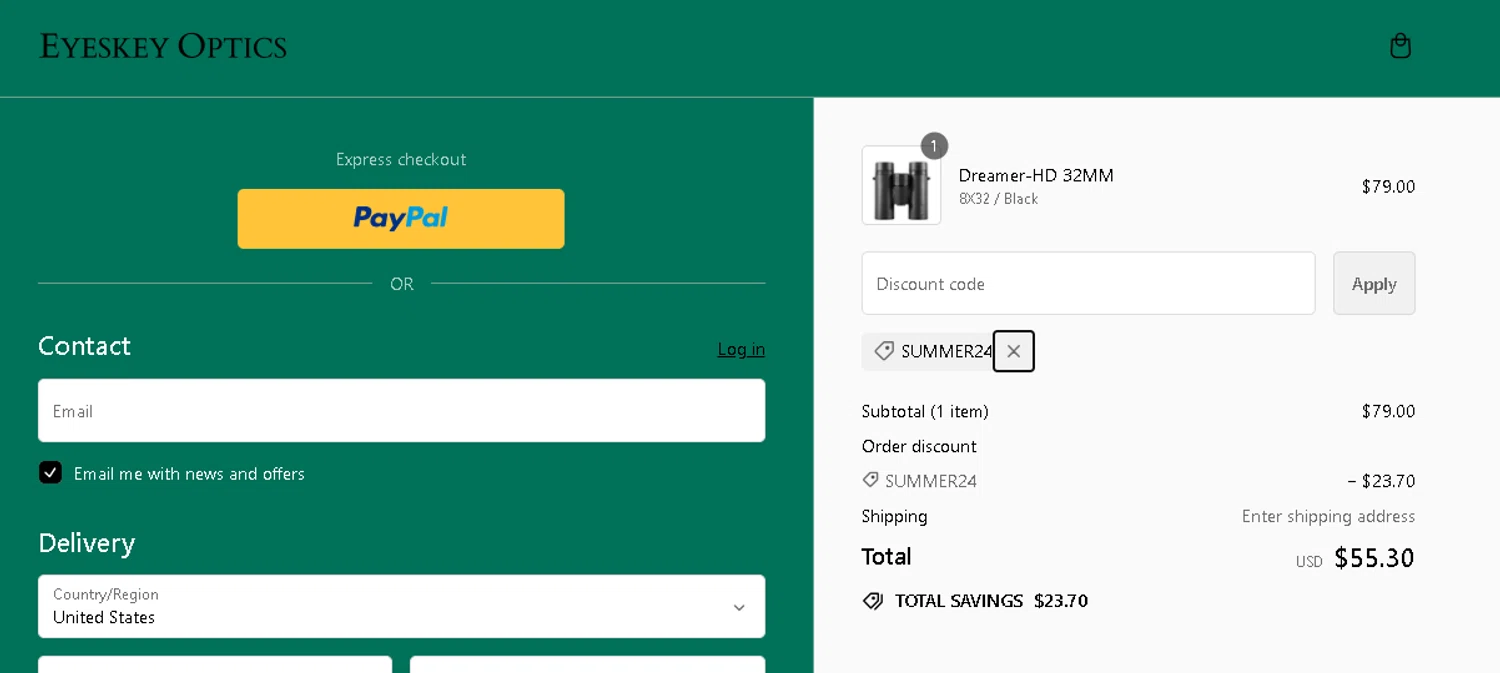The image size is (1500, 673).
Task: Click the SUMMER24 tag icon in the chip
Action: point(884,351)
